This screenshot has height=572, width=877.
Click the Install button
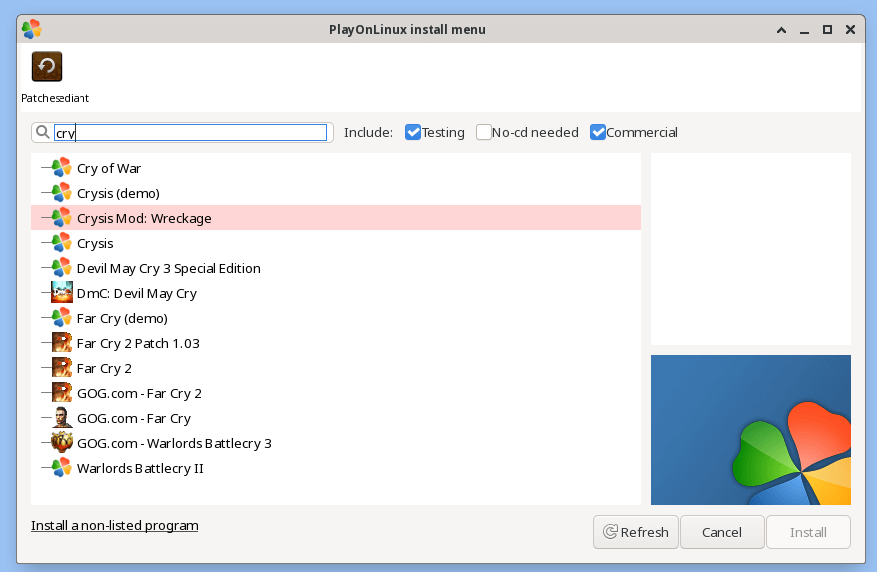coord(808,532)
